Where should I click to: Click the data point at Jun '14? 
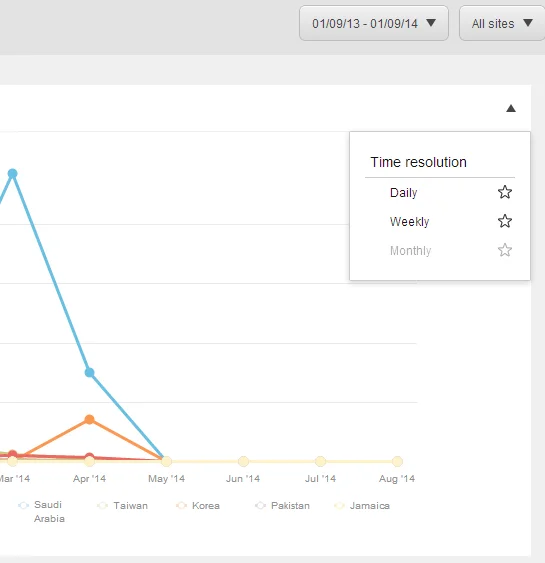pyautogui.click(x=243, y=461)
